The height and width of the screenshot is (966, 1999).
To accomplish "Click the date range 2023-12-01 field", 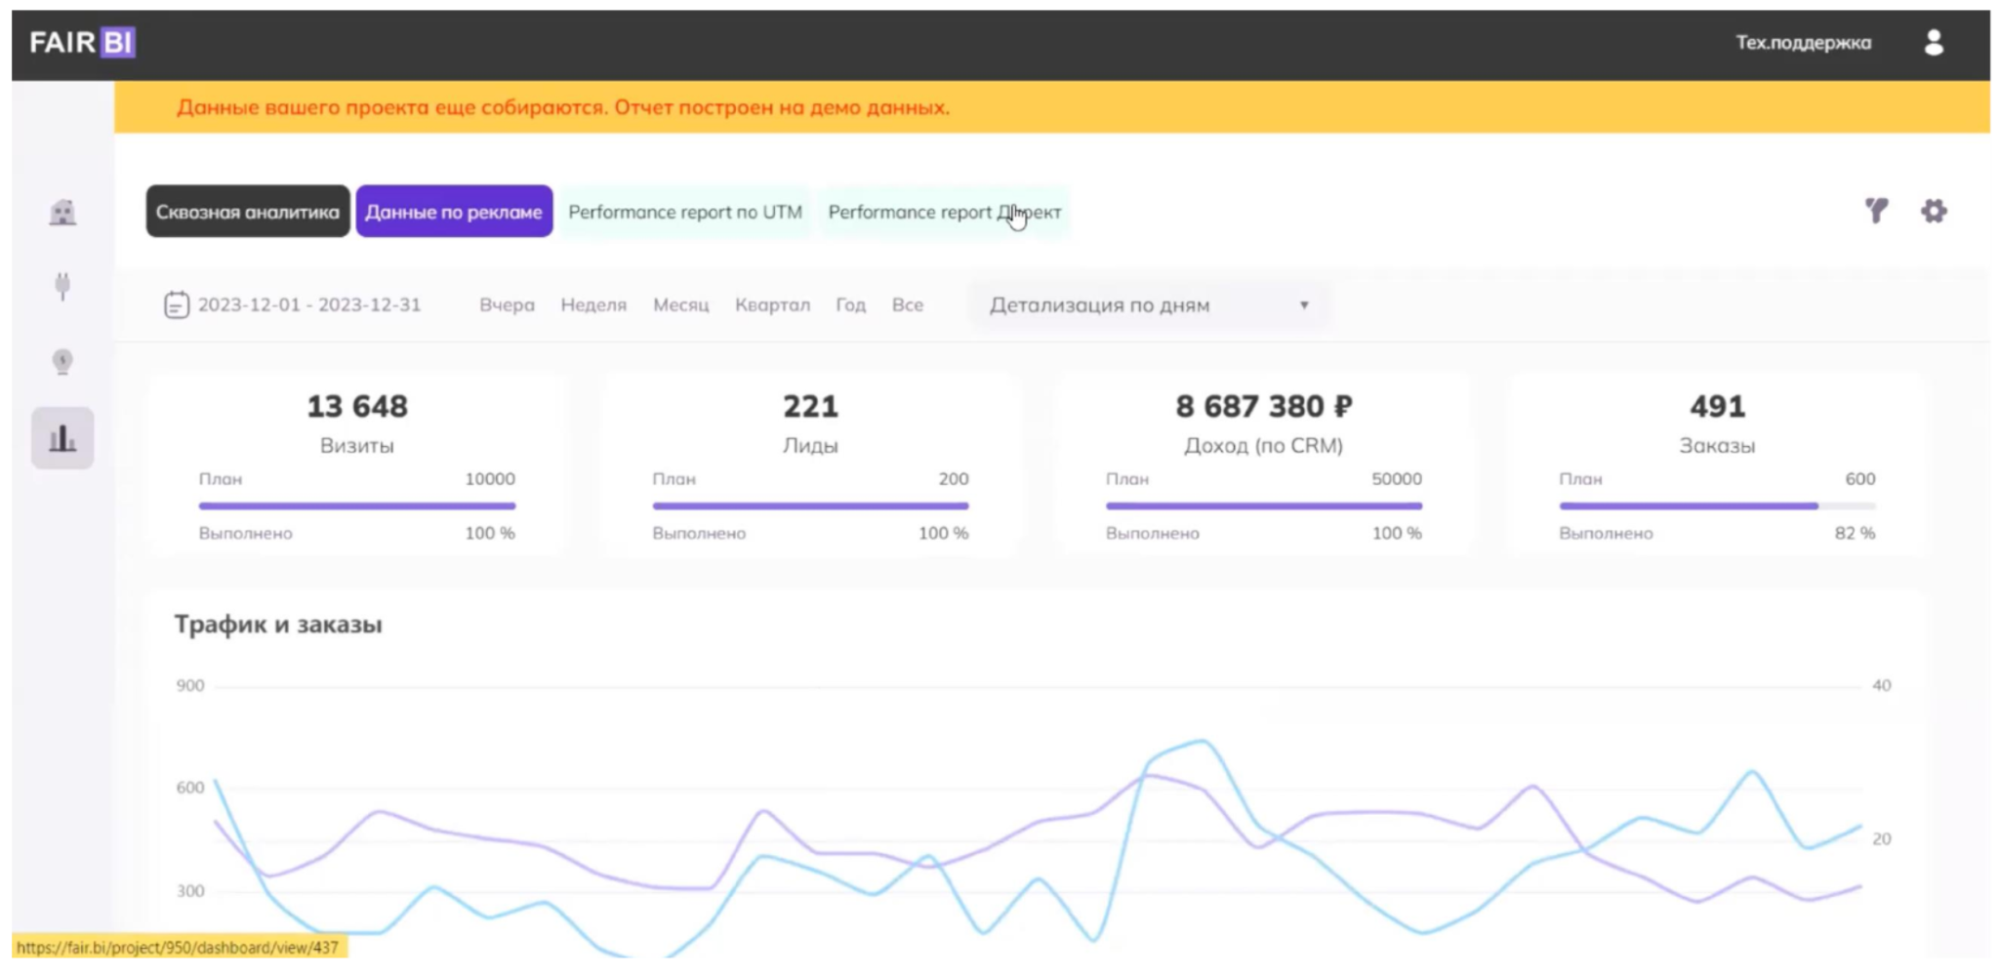I will tap(309, 305).
